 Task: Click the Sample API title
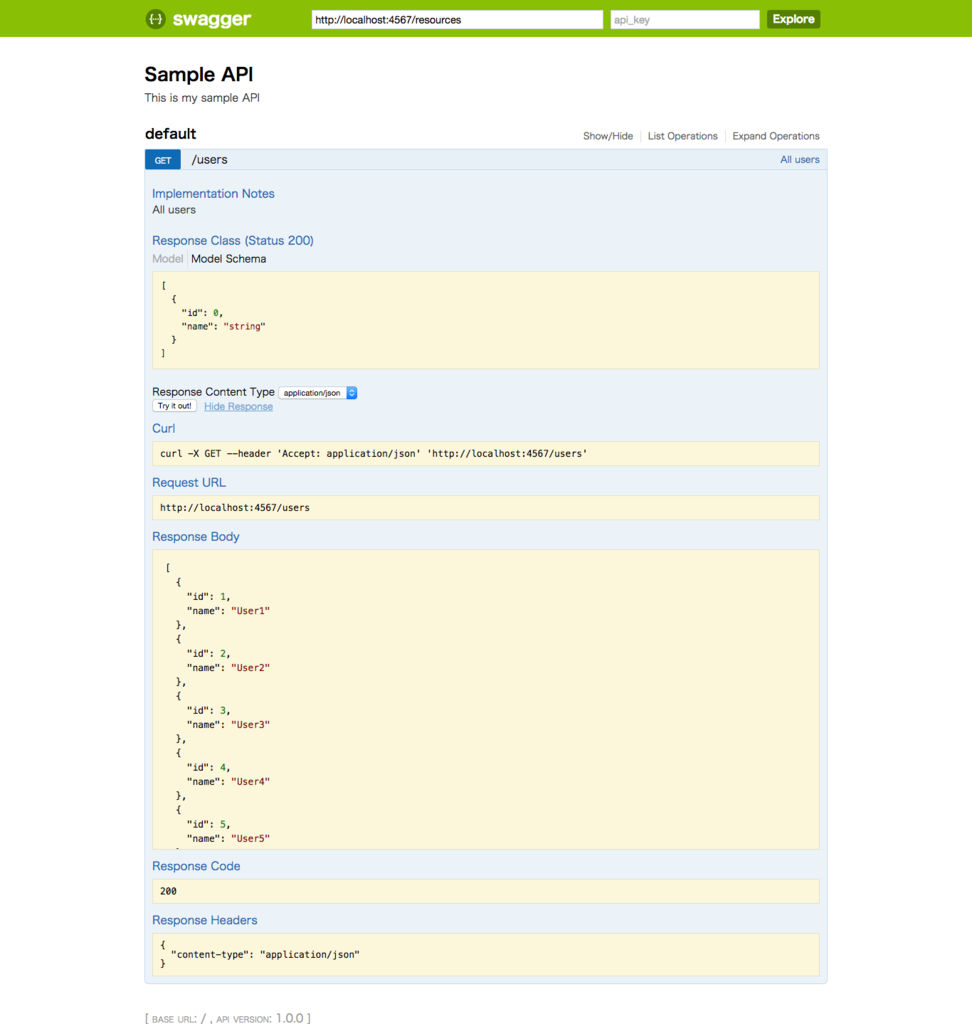pos(199,74)
